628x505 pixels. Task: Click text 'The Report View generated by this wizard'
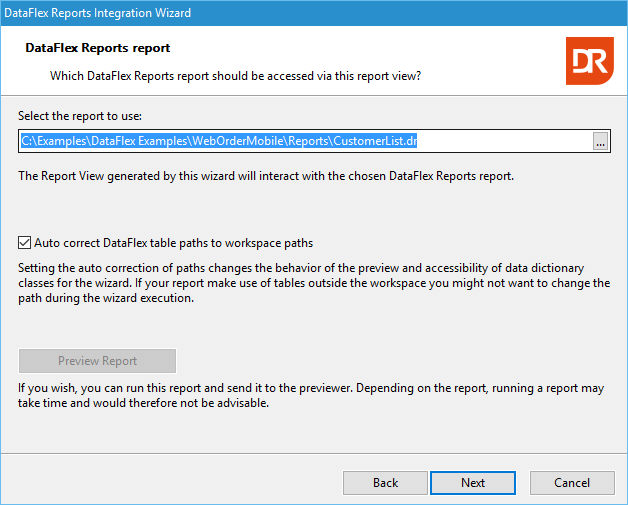pos(266,176)
